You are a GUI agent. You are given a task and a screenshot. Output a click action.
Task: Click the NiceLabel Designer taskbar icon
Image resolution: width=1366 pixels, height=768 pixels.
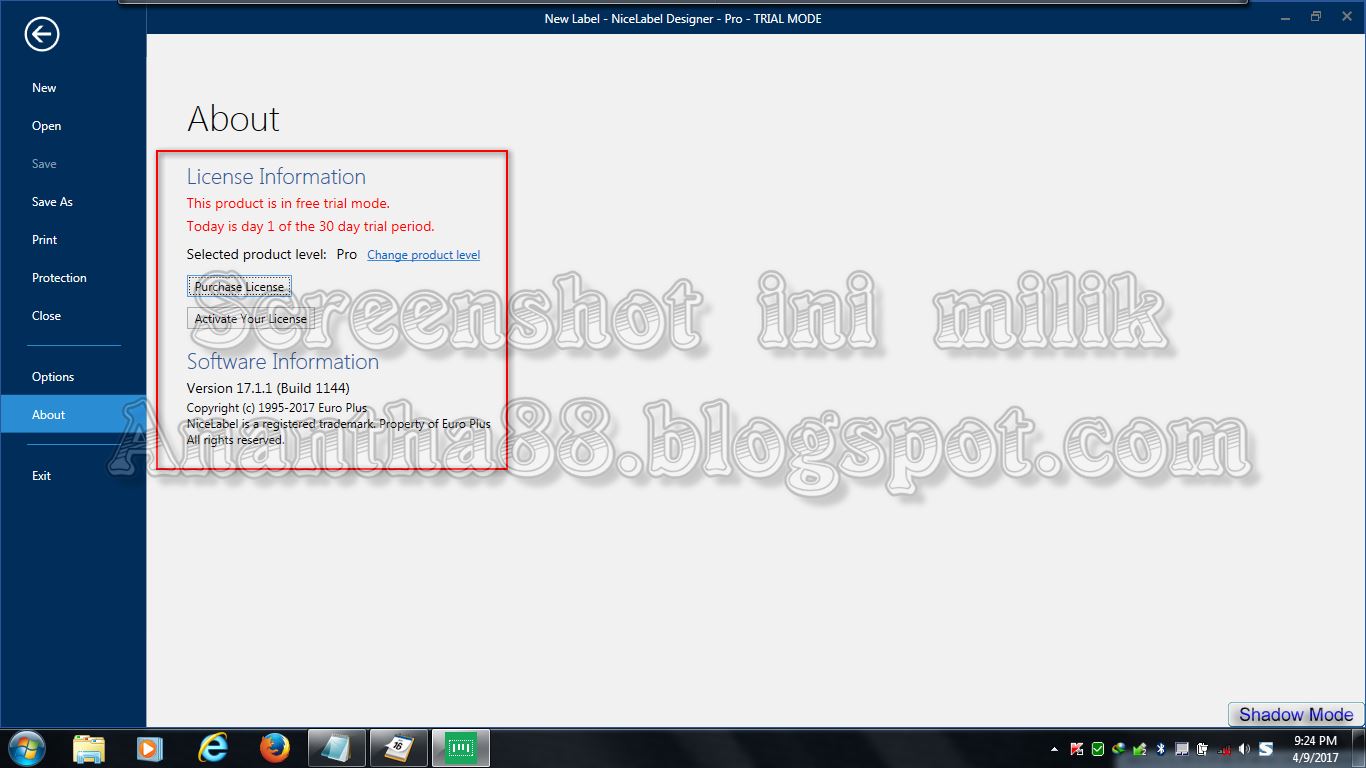(x=460, y=748)
